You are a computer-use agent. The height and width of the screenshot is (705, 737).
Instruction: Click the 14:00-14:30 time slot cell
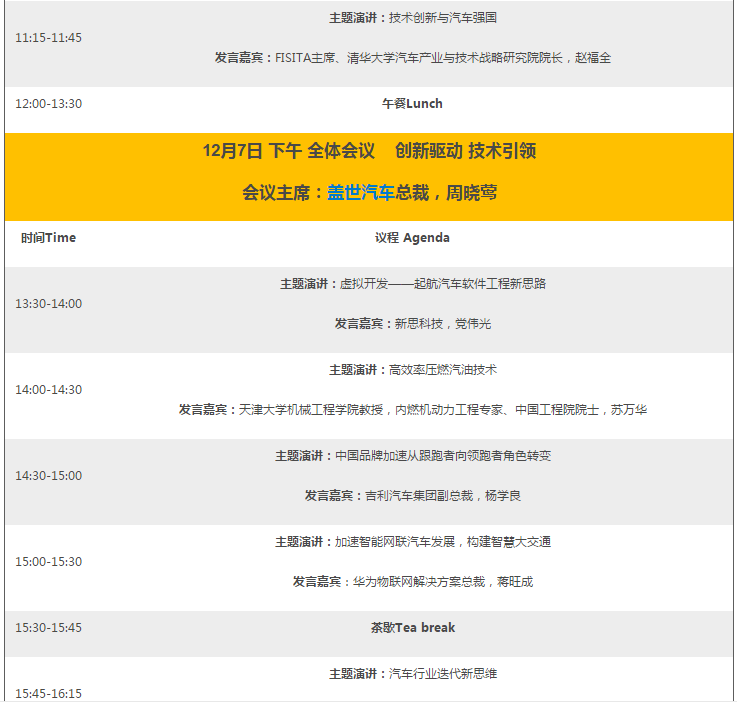(x=48, y=390)
